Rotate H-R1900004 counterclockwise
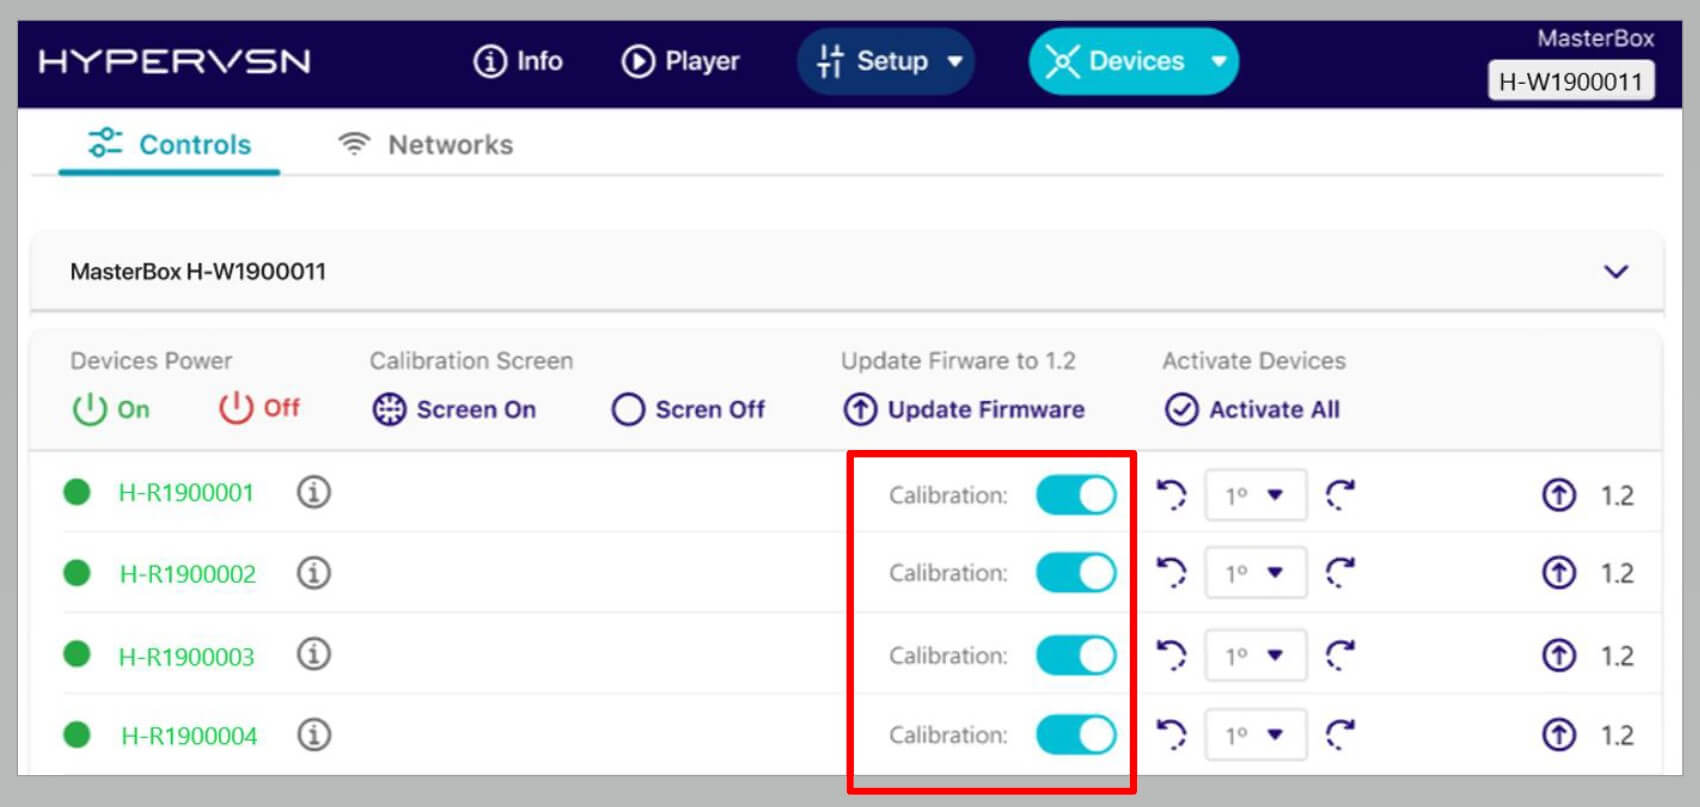The height and width of the screenshot is (807, 1700). [1171, 735]
